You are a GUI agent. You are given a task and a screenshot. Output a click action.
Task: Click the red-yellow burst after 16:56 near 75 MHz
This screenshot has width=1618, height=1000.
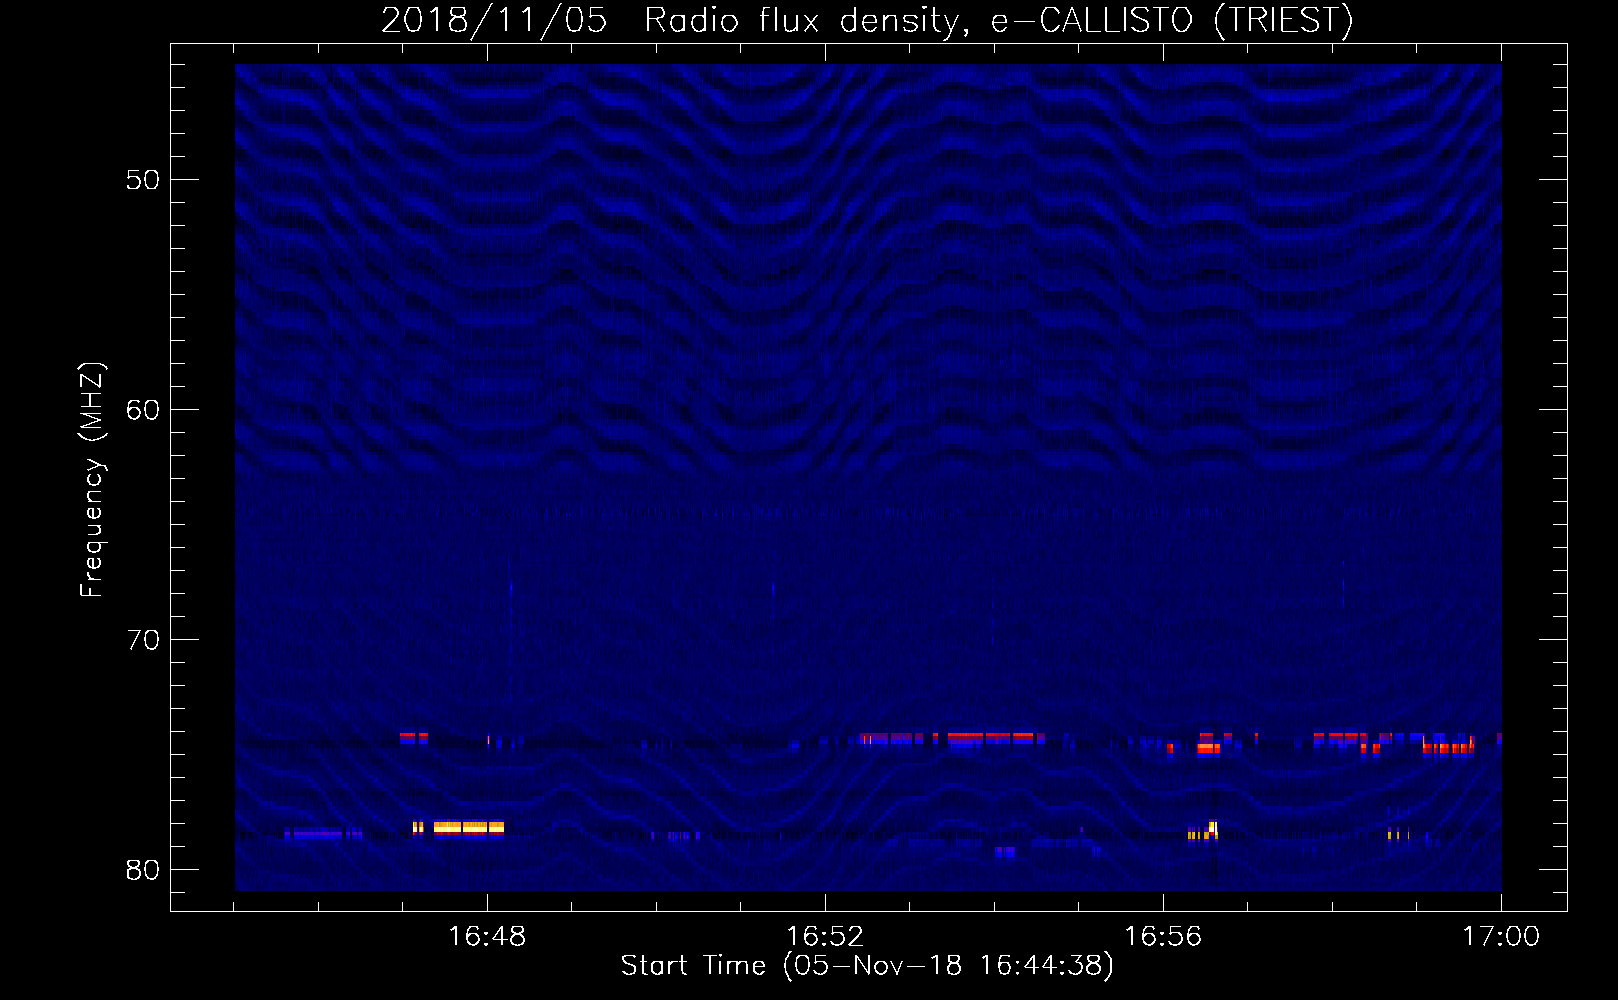[x=1208, y=746]
